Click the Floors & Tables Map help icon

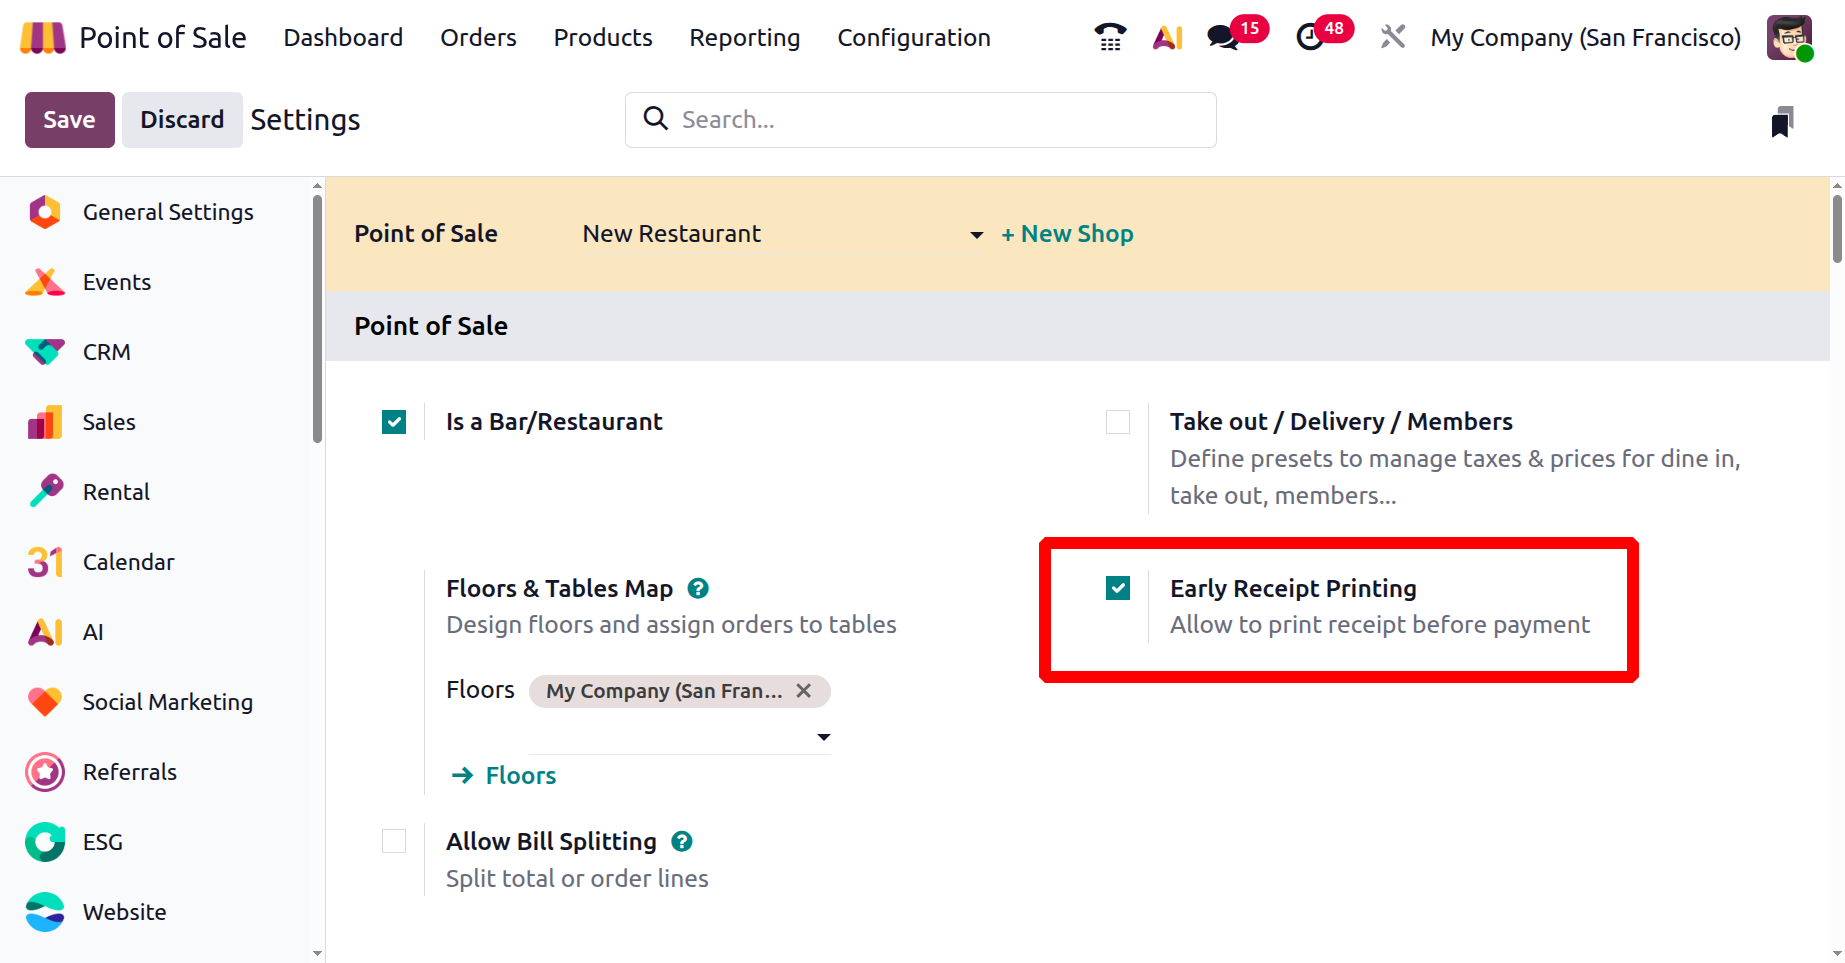(x=698, y=589)
